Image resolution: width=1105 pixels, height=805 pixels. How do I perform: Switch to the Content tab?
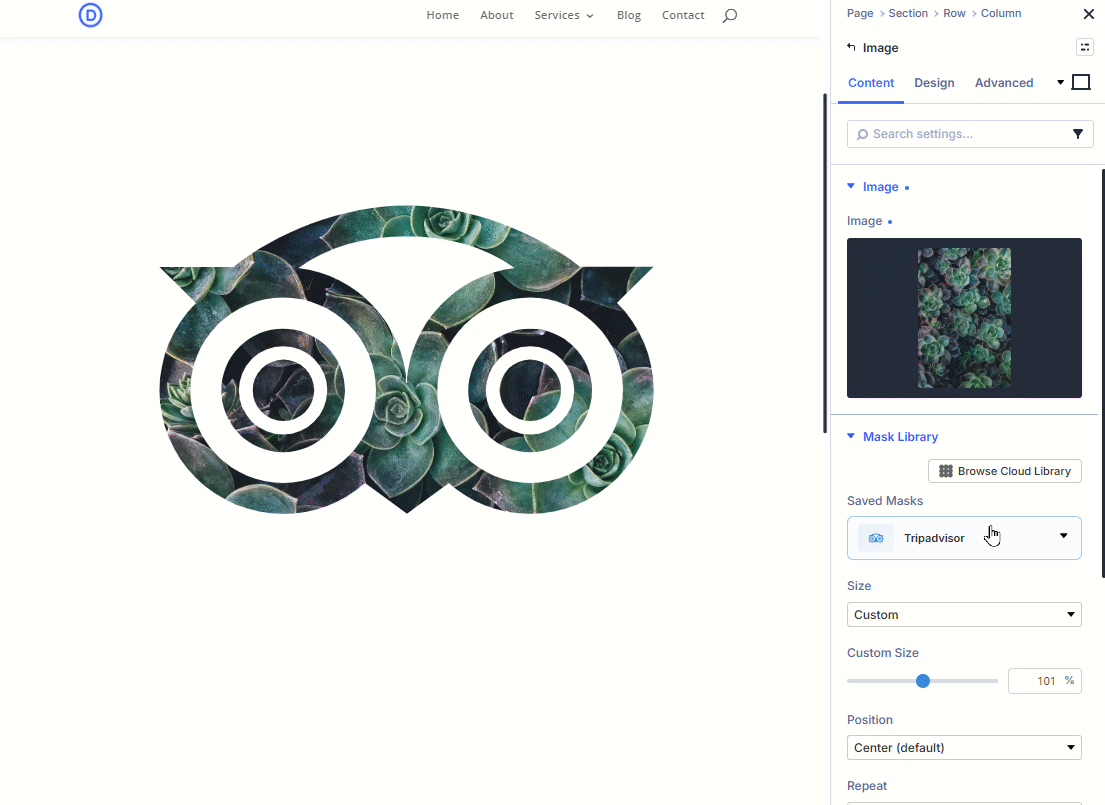click(x=871, y=82)
